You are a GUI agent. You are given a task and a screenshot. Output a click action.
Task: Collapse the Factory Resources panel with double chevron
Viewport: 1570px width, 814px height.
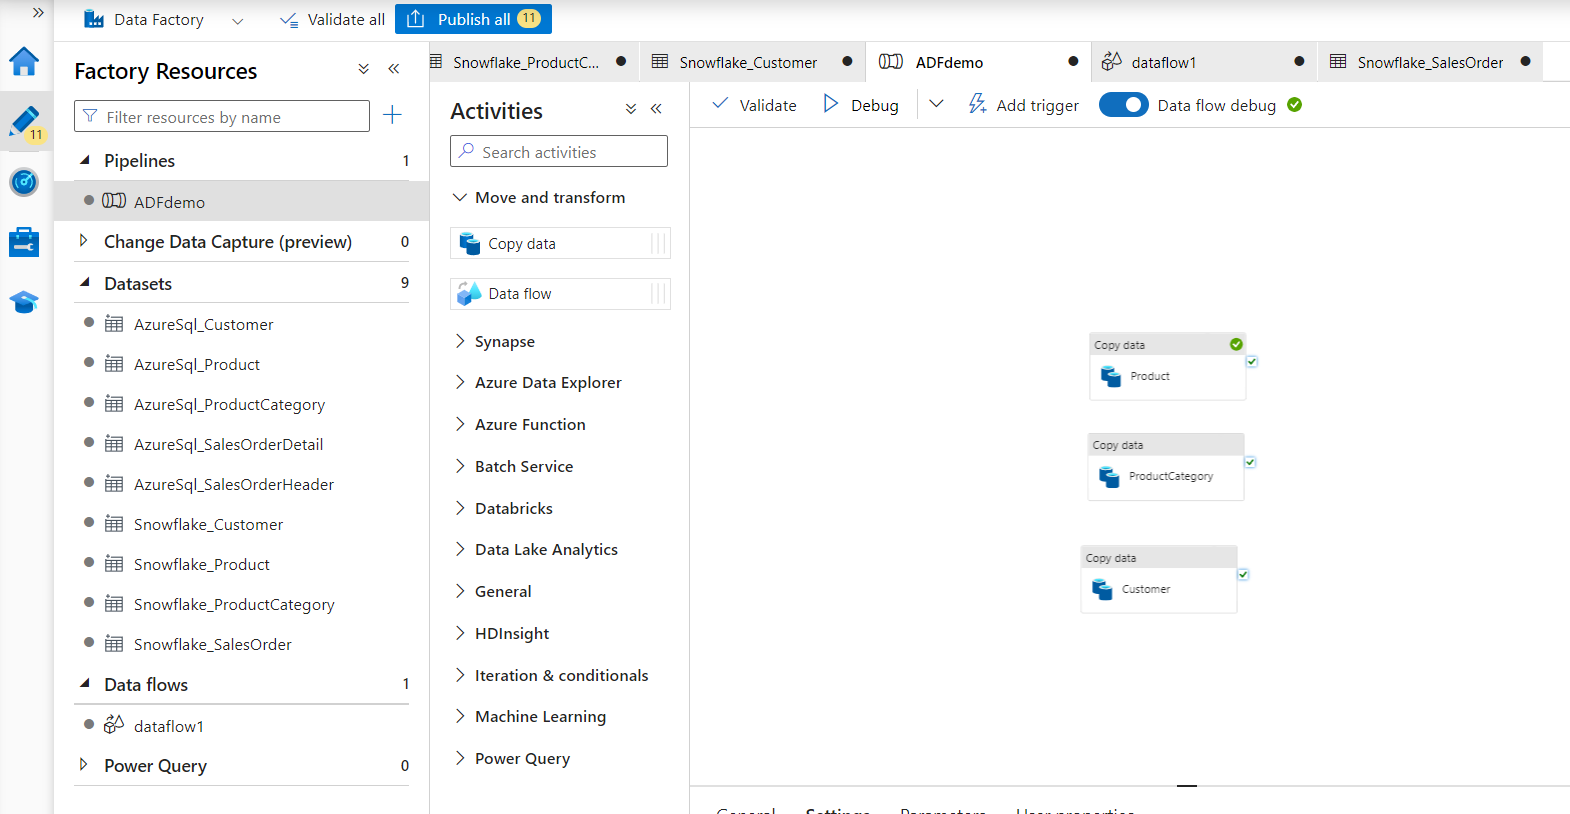click(x=394, y=69)
